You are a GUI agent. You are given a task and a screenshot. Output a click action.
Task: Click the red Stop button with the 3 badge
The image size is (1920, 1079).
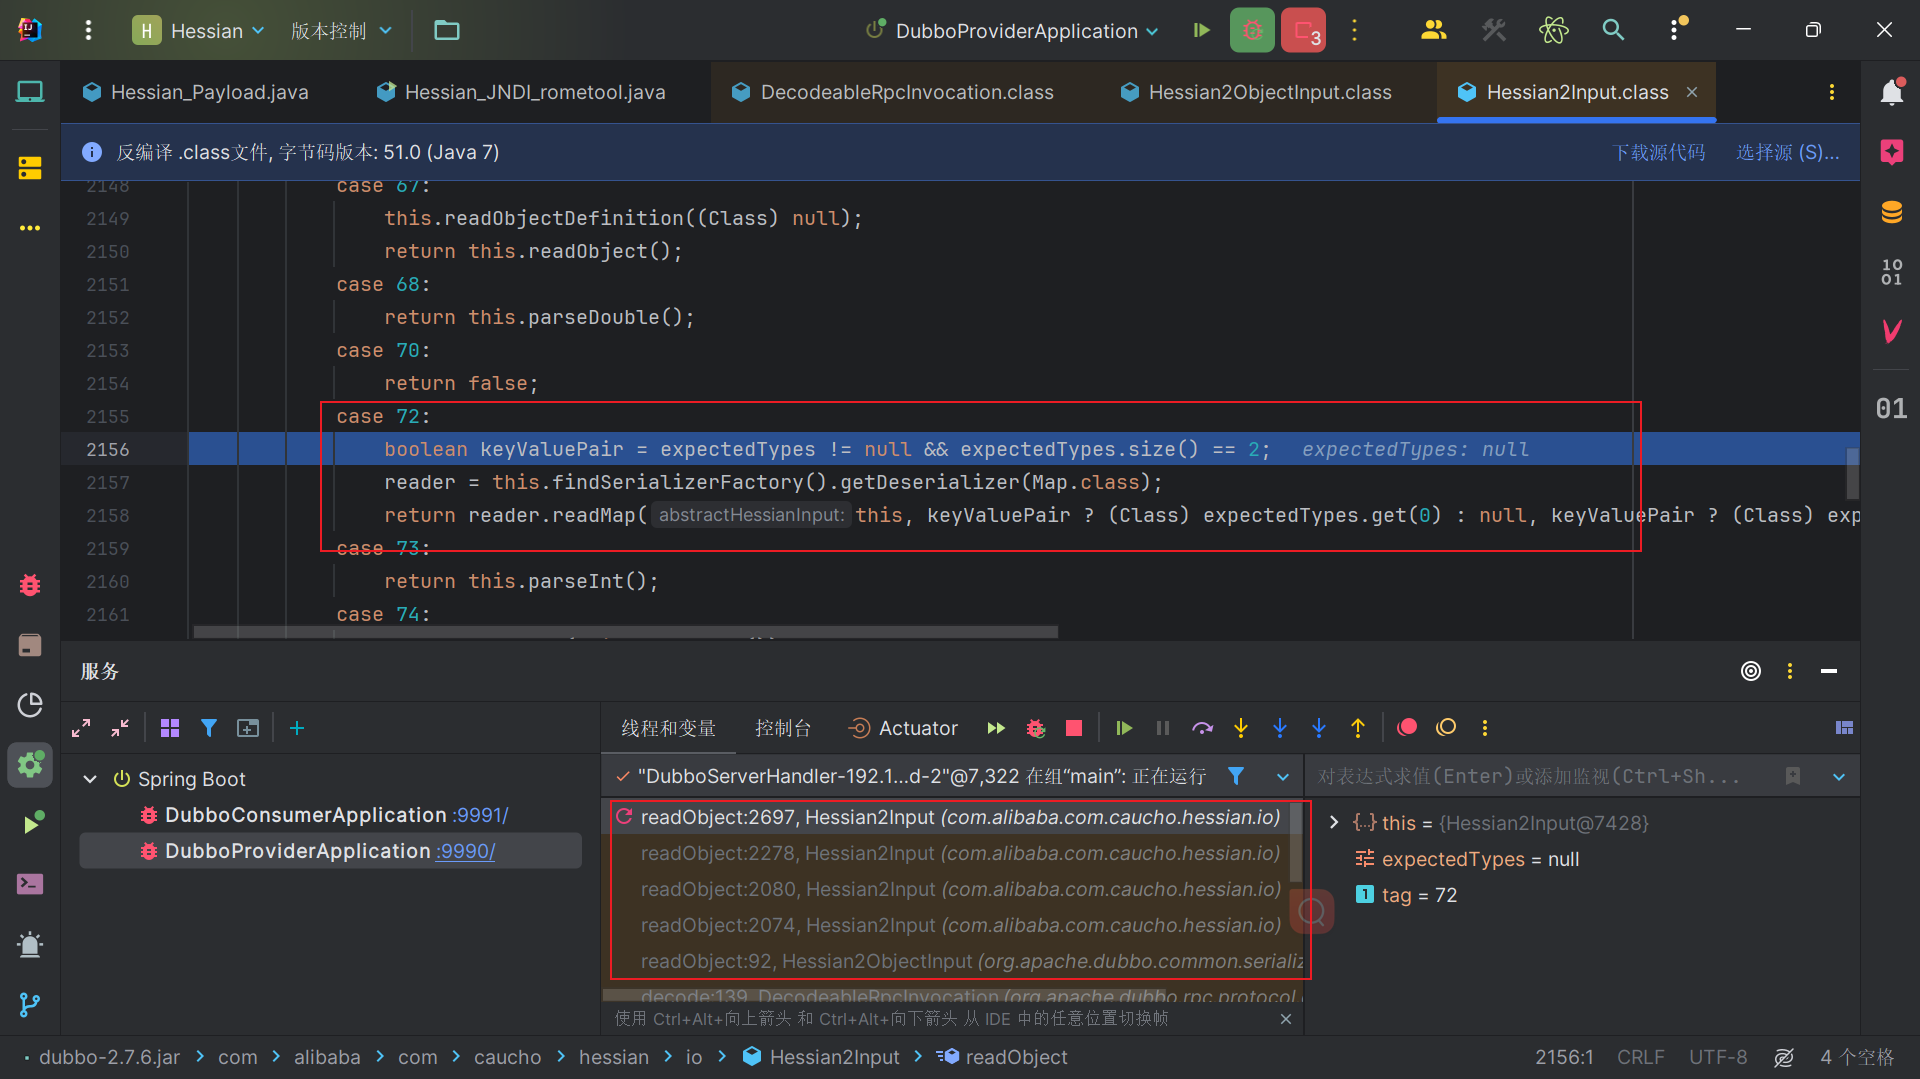pyautogui.click(x=1304, y=30)
